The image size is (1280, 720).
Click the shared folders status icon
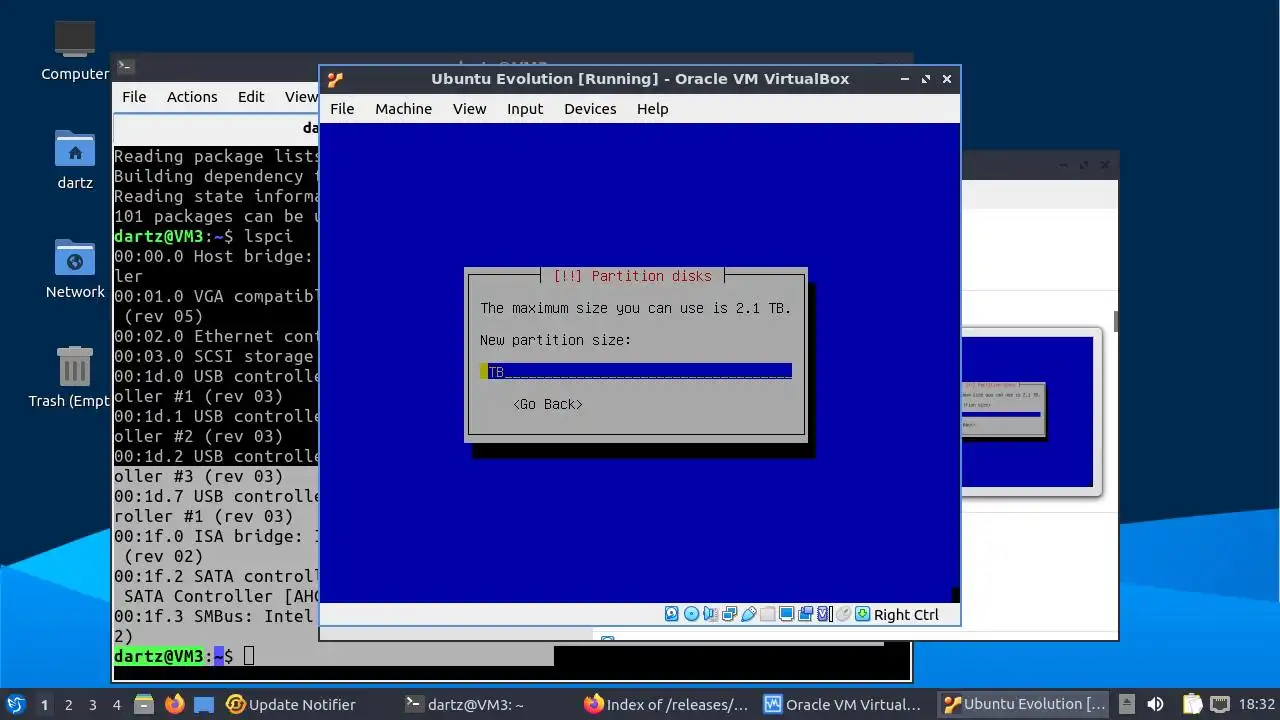tap(767, 614)
